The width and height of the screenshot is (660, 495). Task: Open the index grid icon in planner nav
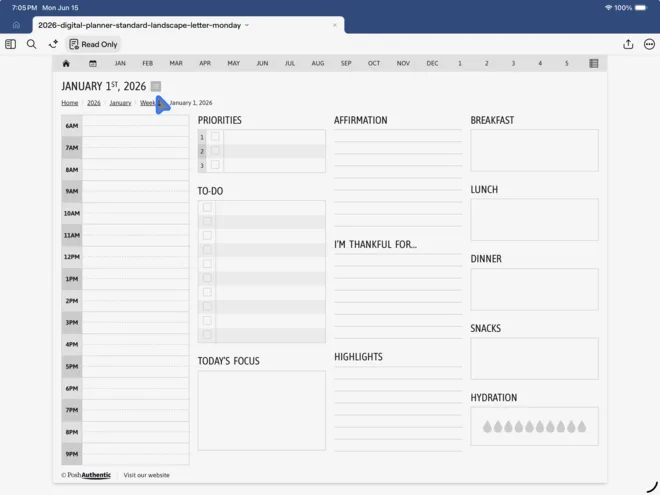click(x=593, y=64)
